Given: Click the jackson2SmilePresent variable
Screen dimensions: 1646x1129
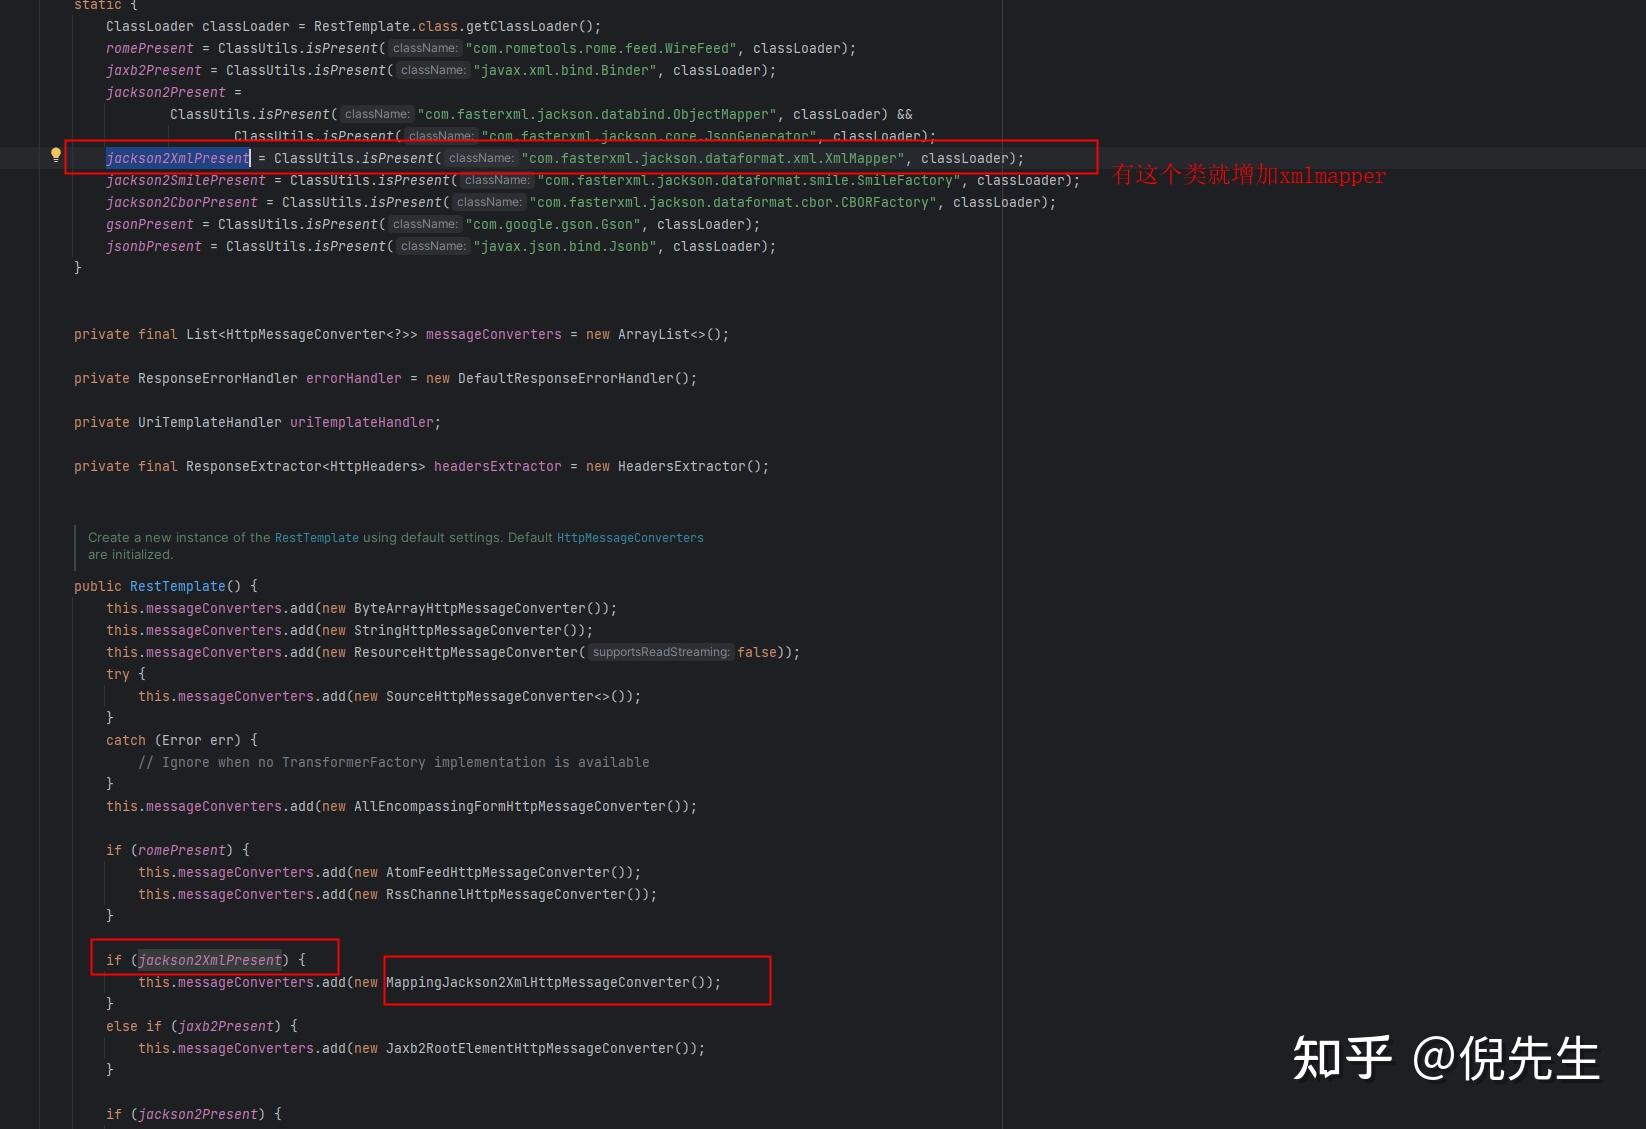Looking at the screenshot, I should [186, 180].
